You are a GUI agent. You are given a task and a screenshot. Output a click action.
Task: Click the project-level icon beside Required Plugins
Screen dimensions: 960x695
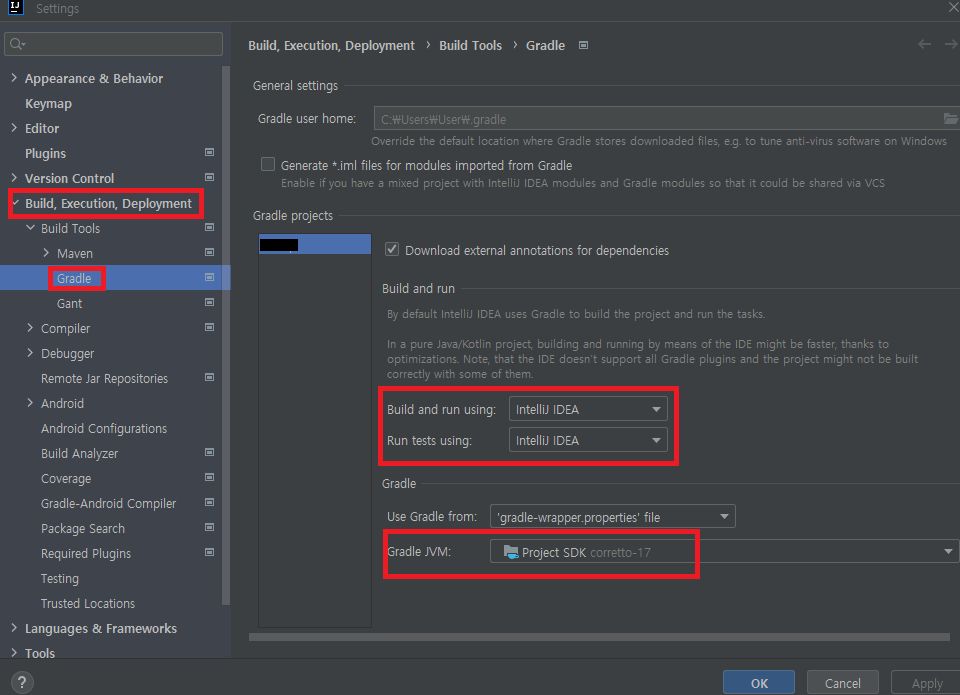pos(209,552)
